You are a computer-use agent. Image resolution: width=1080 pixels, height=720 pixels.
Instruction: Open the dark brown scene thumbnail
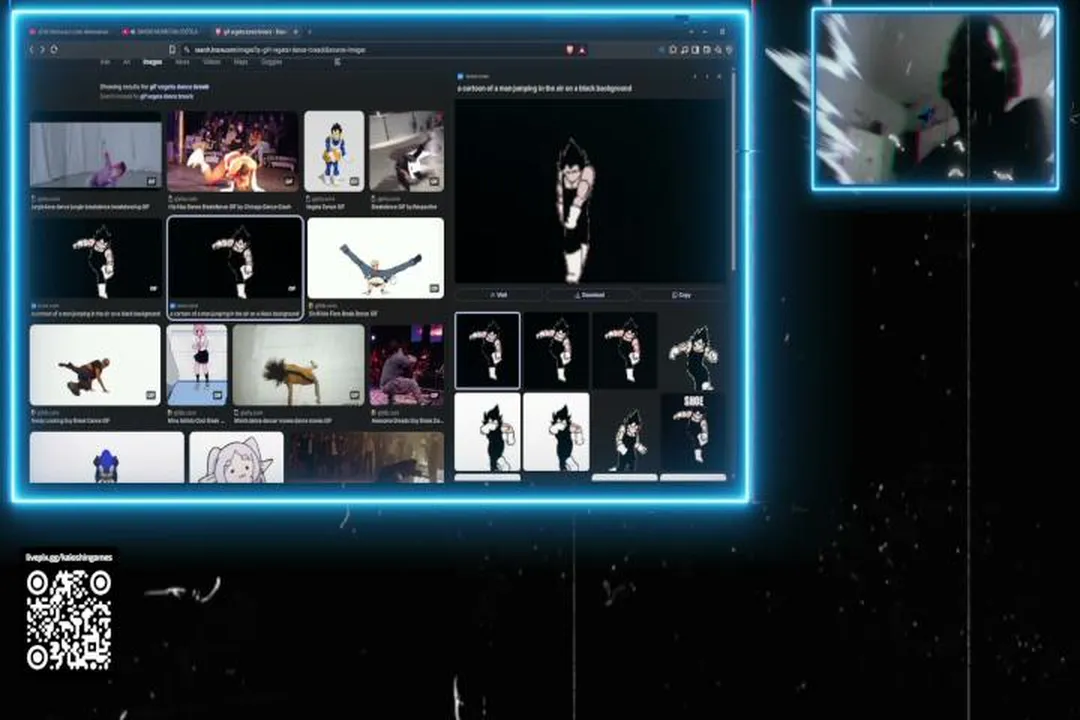[366, 457]
